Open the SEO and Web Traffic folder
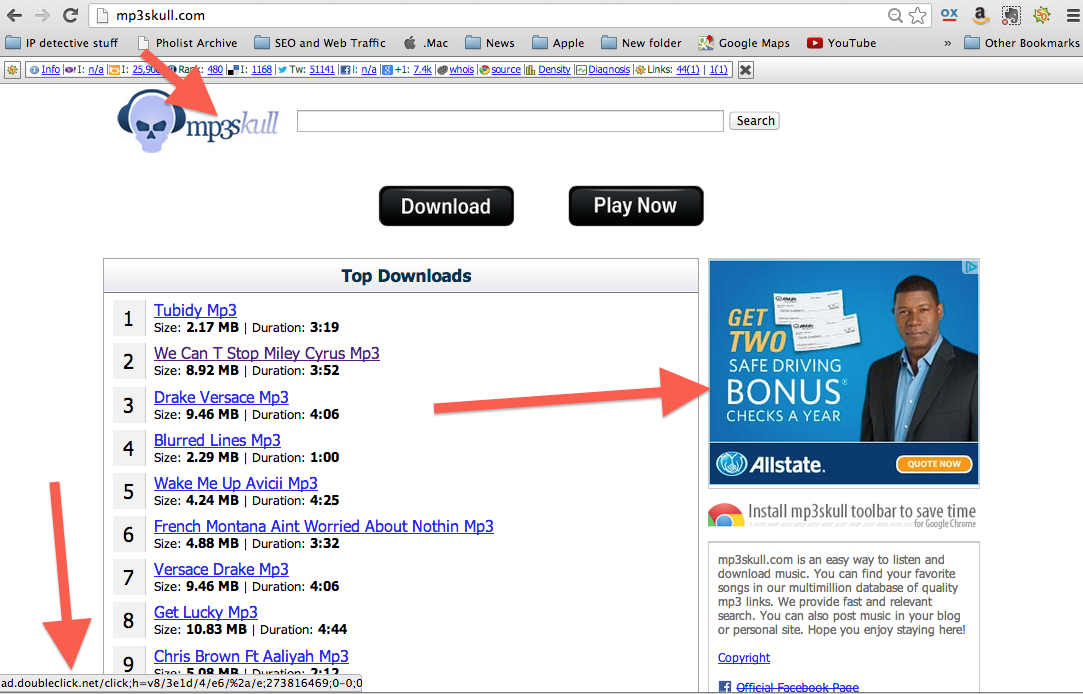The height and width of the screenshot is (694, 1083). coord(320,43)
